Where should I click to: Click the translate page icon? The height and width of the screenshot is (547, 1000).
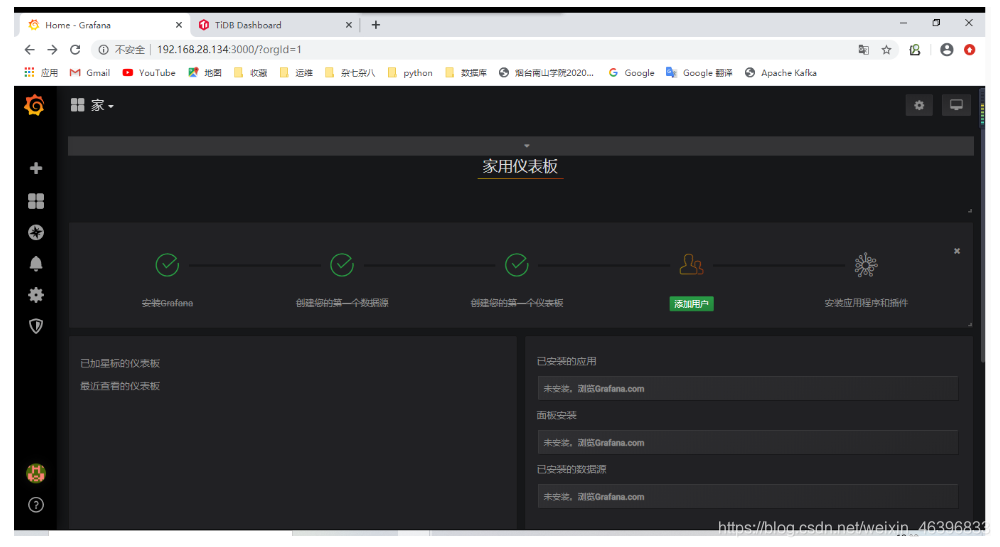(x=864, y=50)
